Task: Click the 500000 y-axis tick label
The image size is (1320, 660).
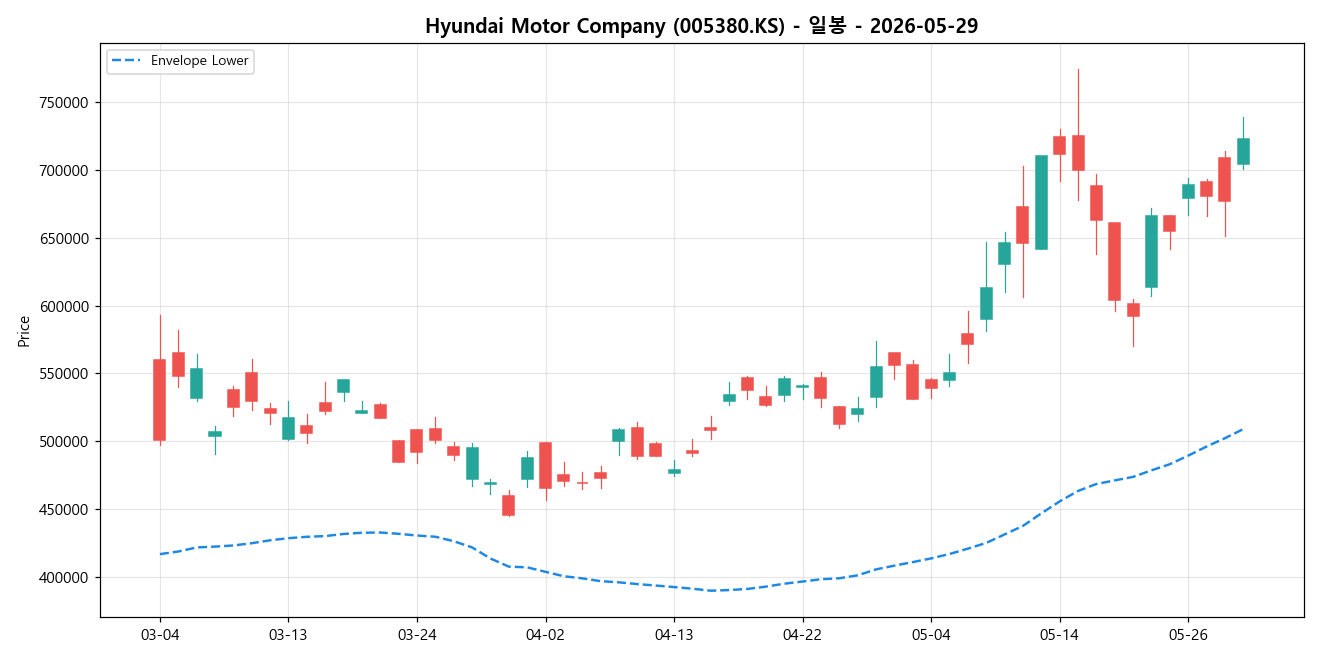Action: (x=65, y=442)
